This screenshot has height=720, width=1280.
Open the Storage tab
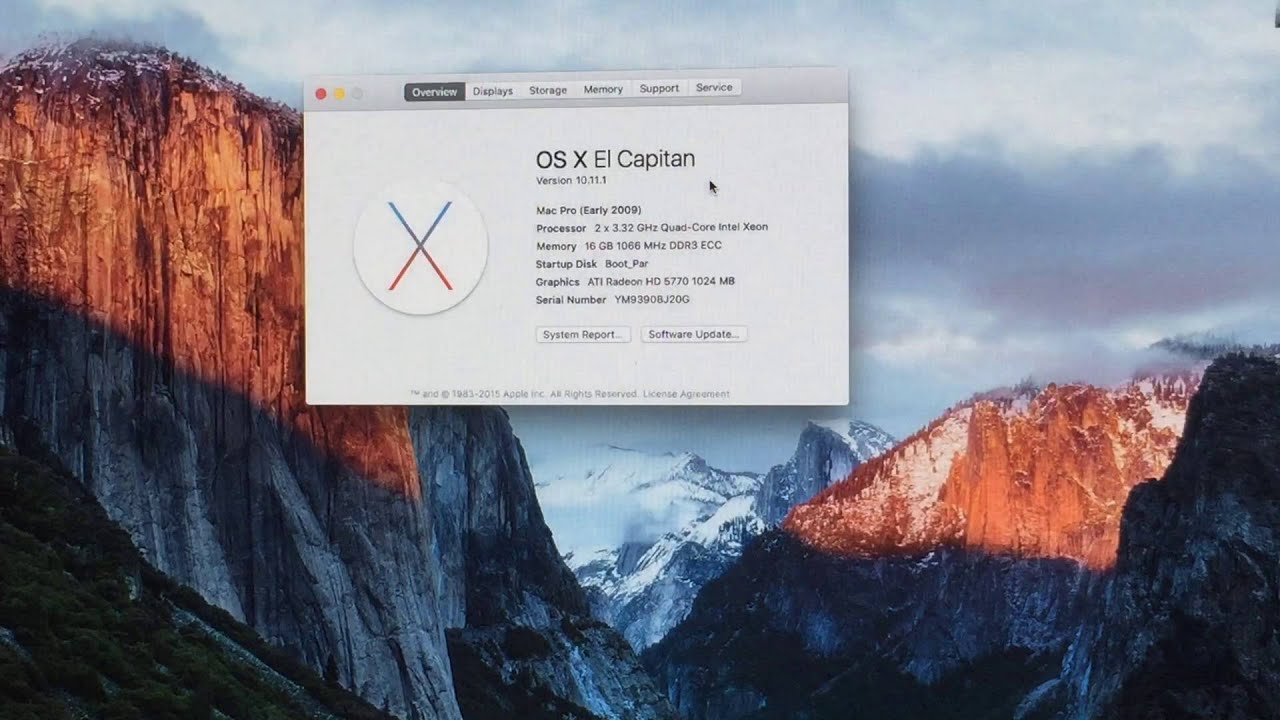pyautogui.click(x=548, y=90)
